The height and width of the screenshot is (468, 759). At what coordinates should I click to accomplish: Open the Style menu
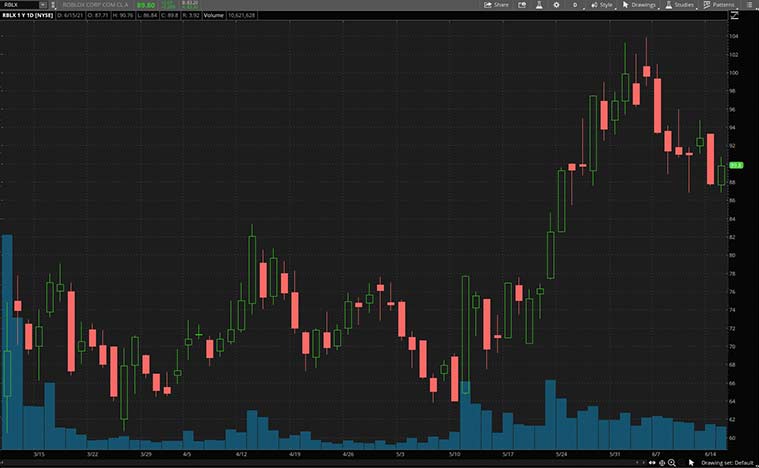(x=605, y=5)
